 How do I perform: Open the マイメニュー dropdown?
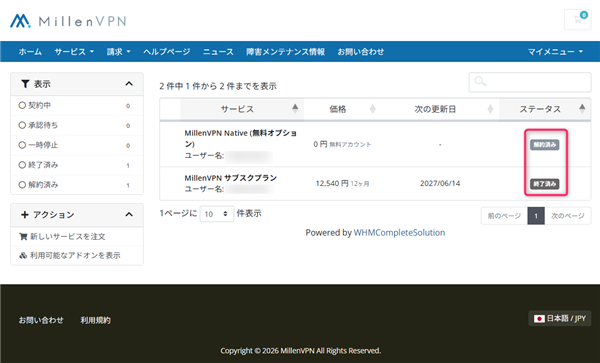[x=555, y=52]
